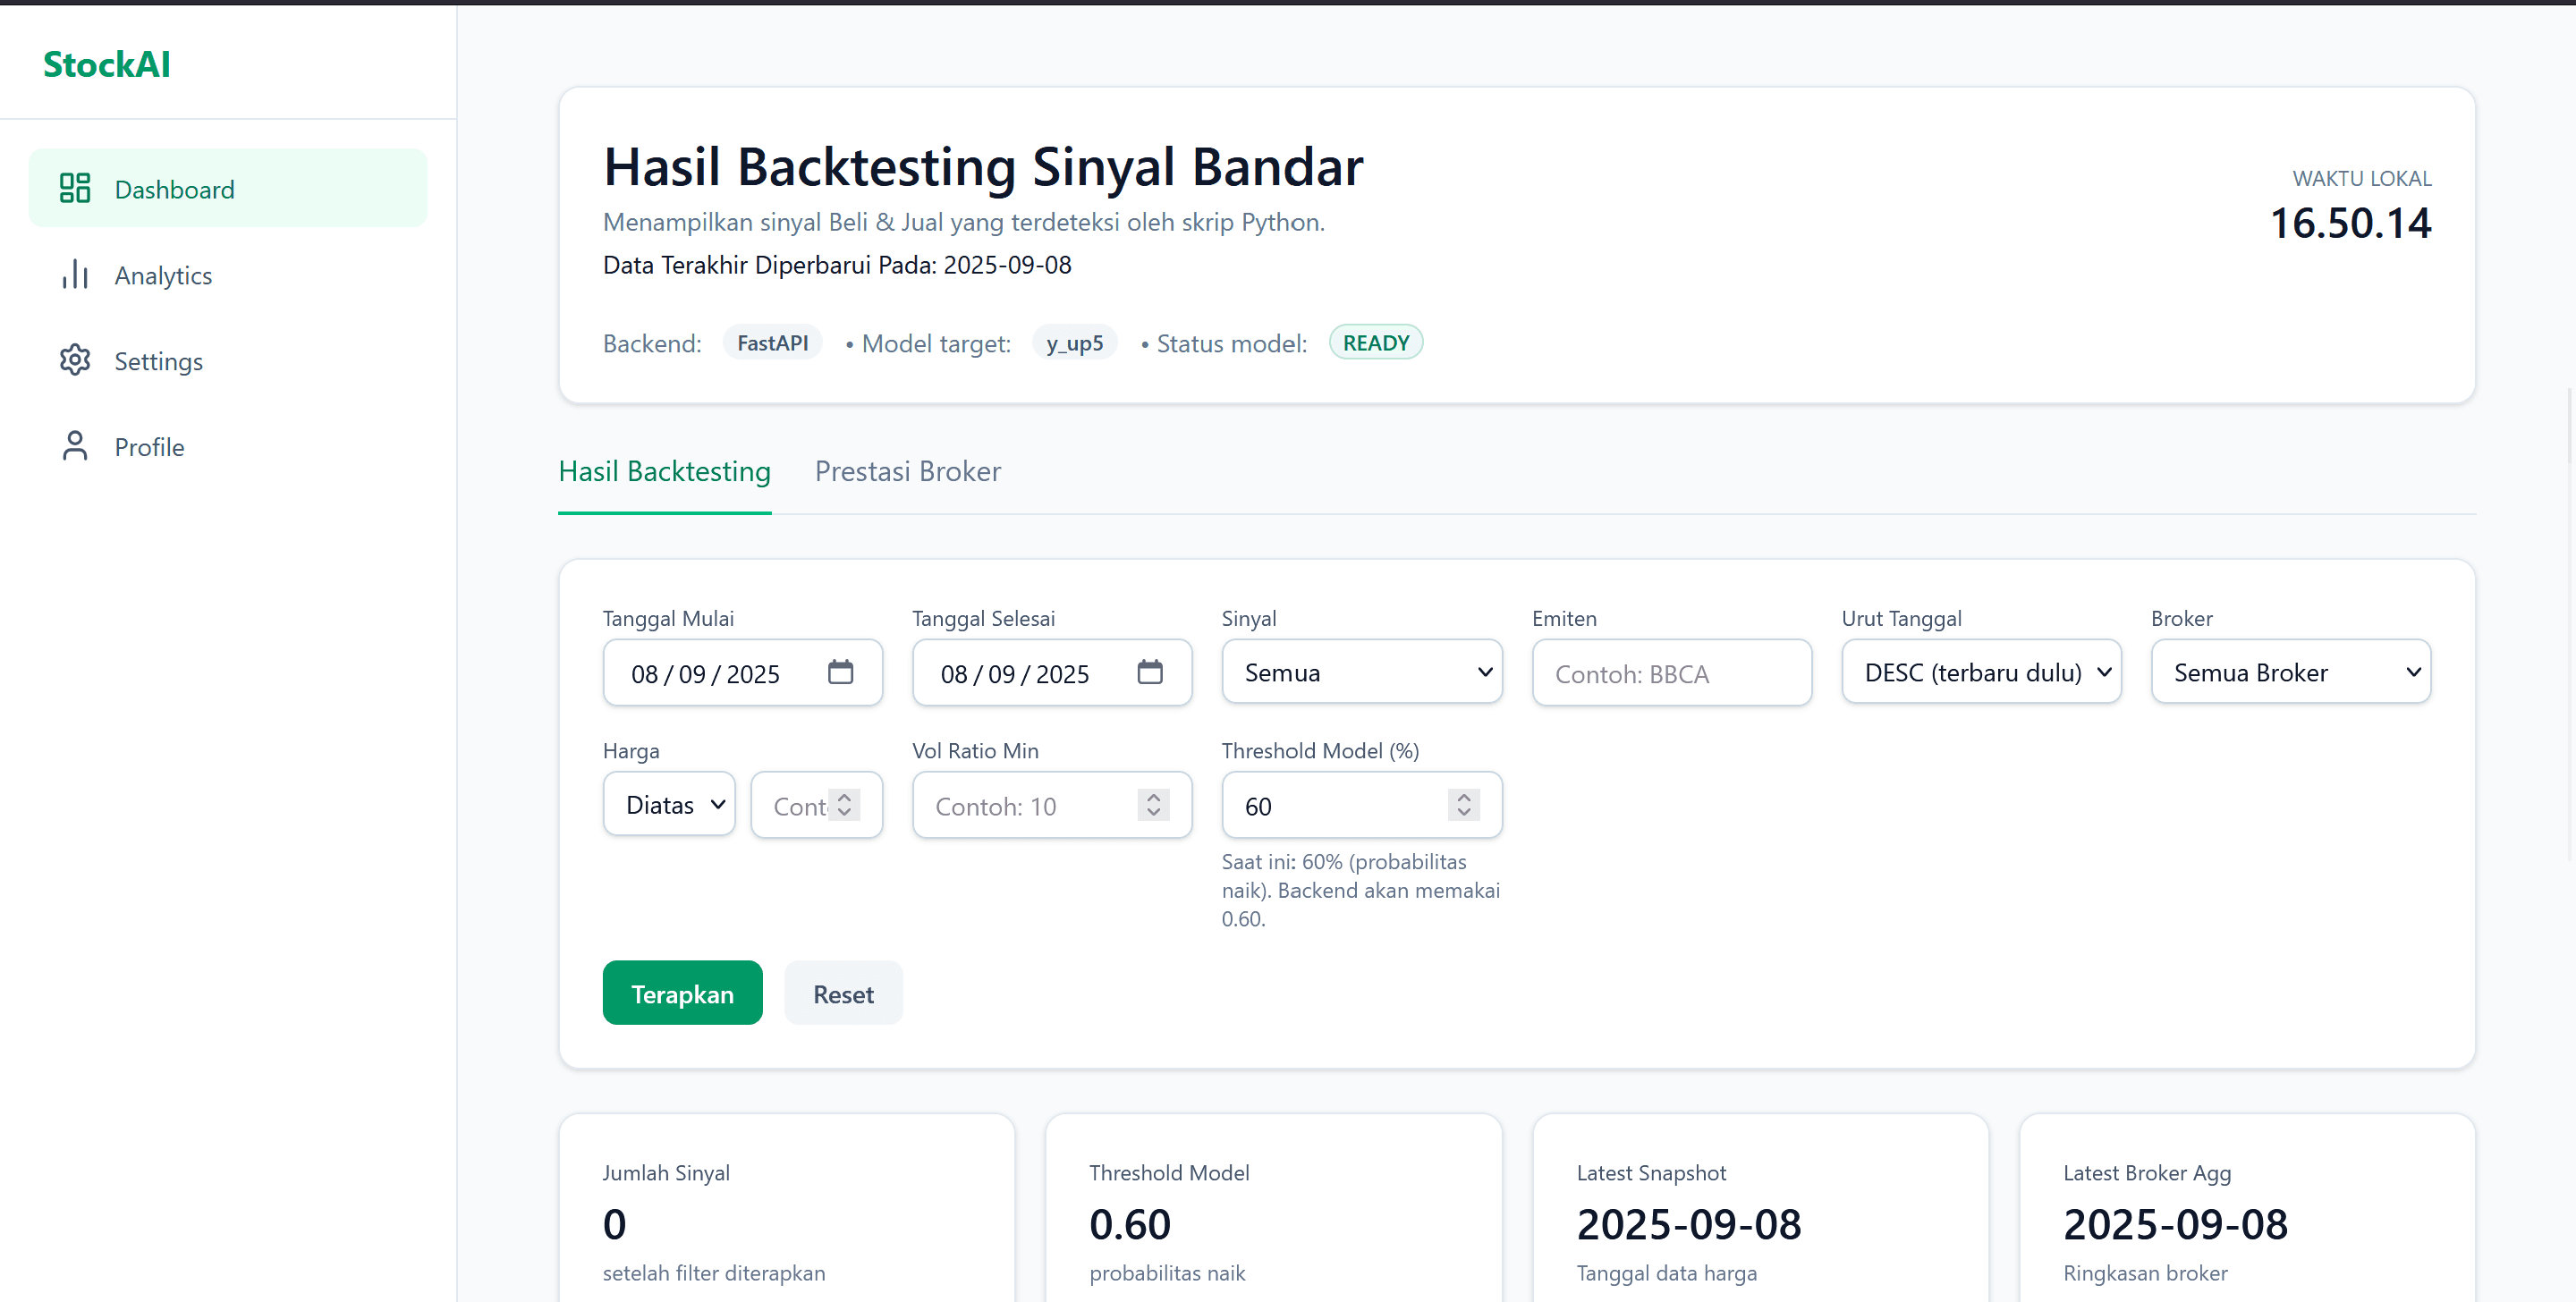The width and height of the screenshot is (2576, 1302).
Task: Open the Sinyal dropdown showing Semua
Action: (x=1361, y=672)
